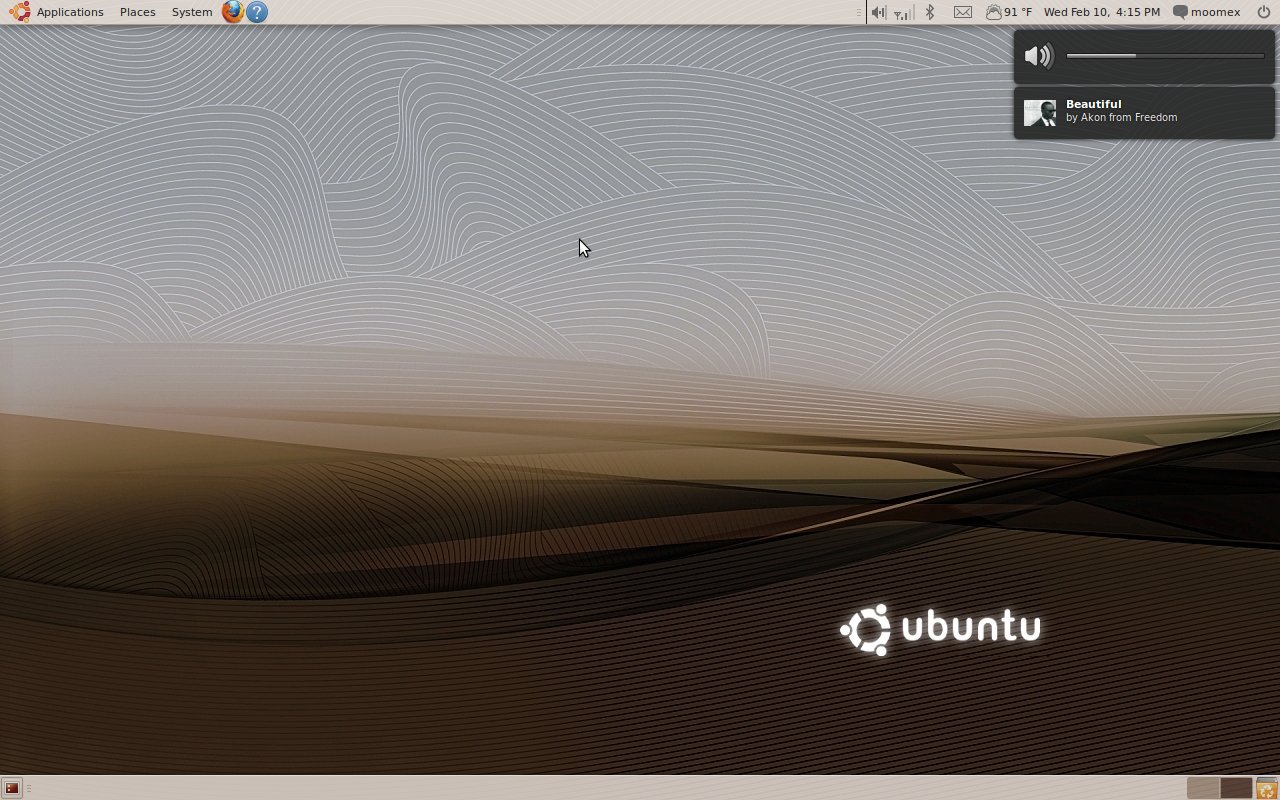Open the moomex user status menu
The image size is (1280, 800).
point(1206,12)
